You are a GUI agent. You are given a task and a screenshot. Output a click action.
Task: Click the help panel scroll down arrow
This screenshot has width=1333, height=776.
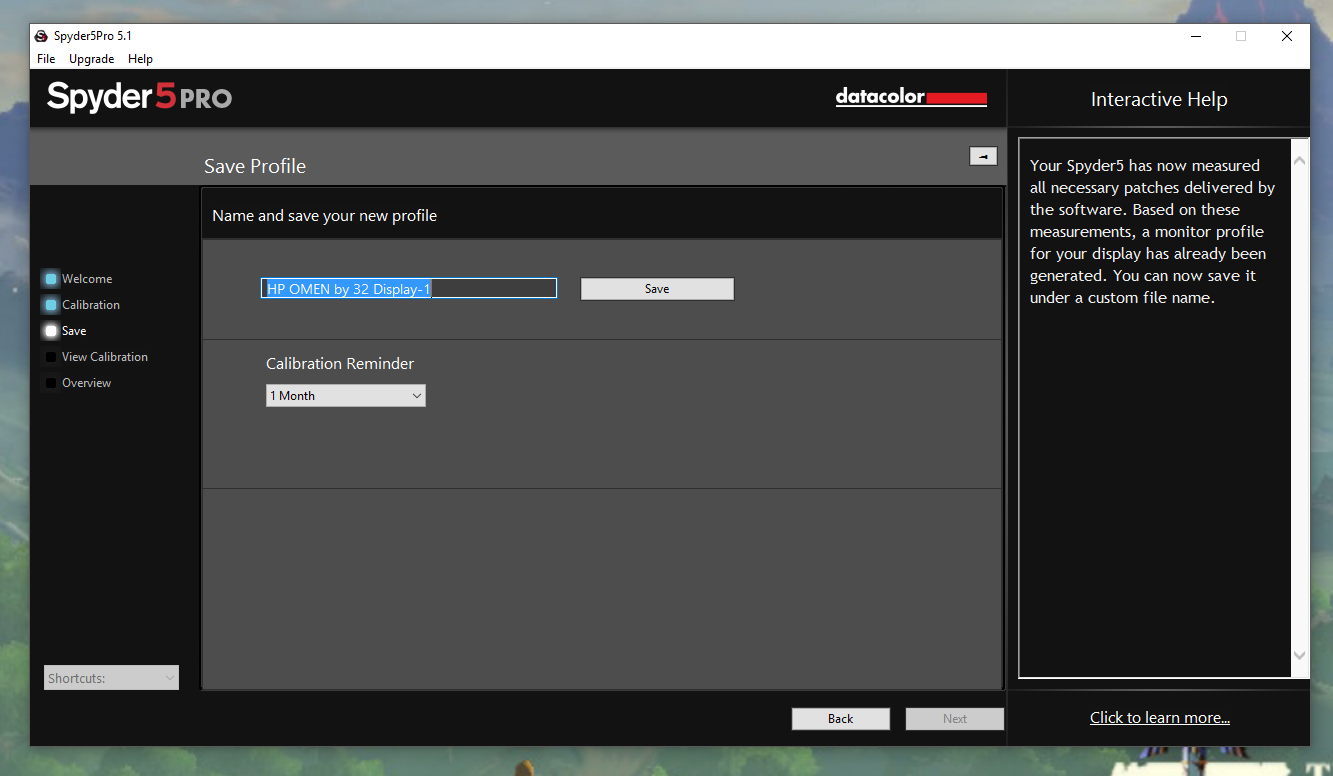coord(1300,656)
